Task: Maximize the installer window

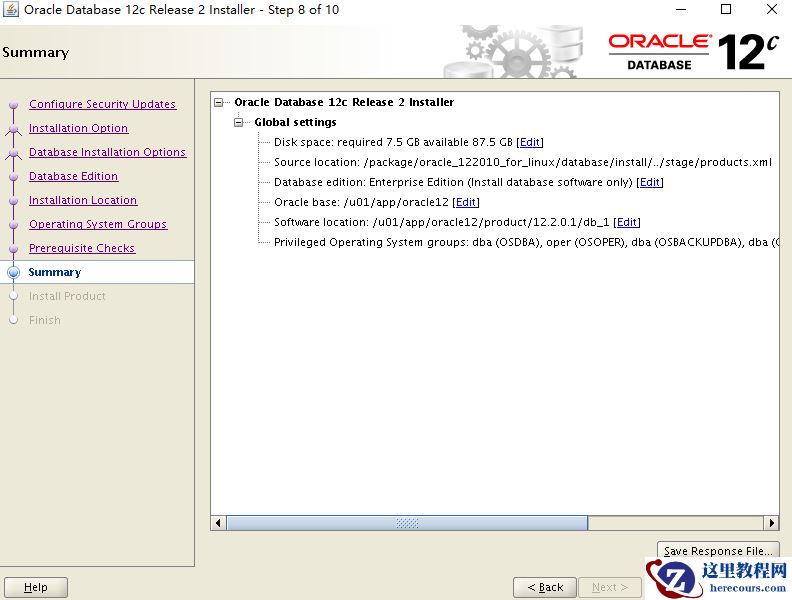Action: click(x=726, y=9)
